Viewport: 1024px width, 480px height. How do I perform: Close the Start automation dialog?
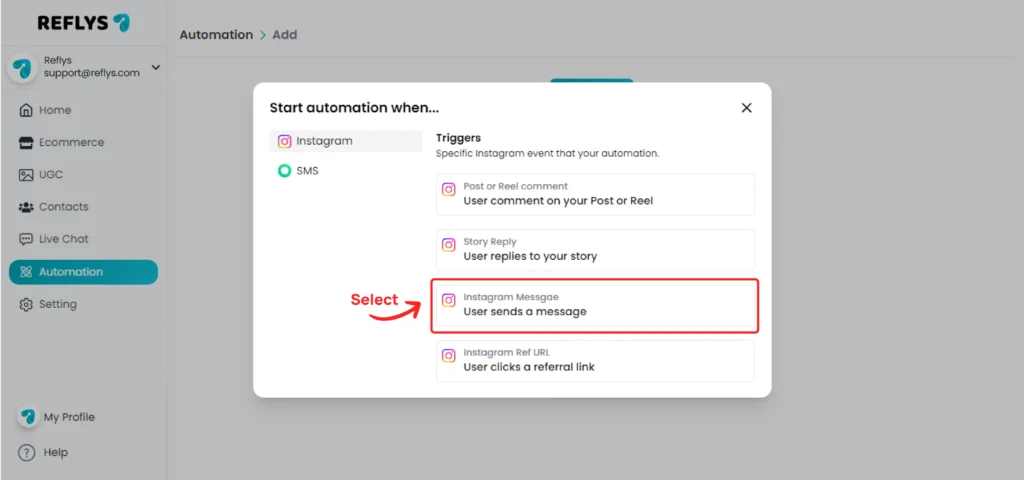click(746, 108)
